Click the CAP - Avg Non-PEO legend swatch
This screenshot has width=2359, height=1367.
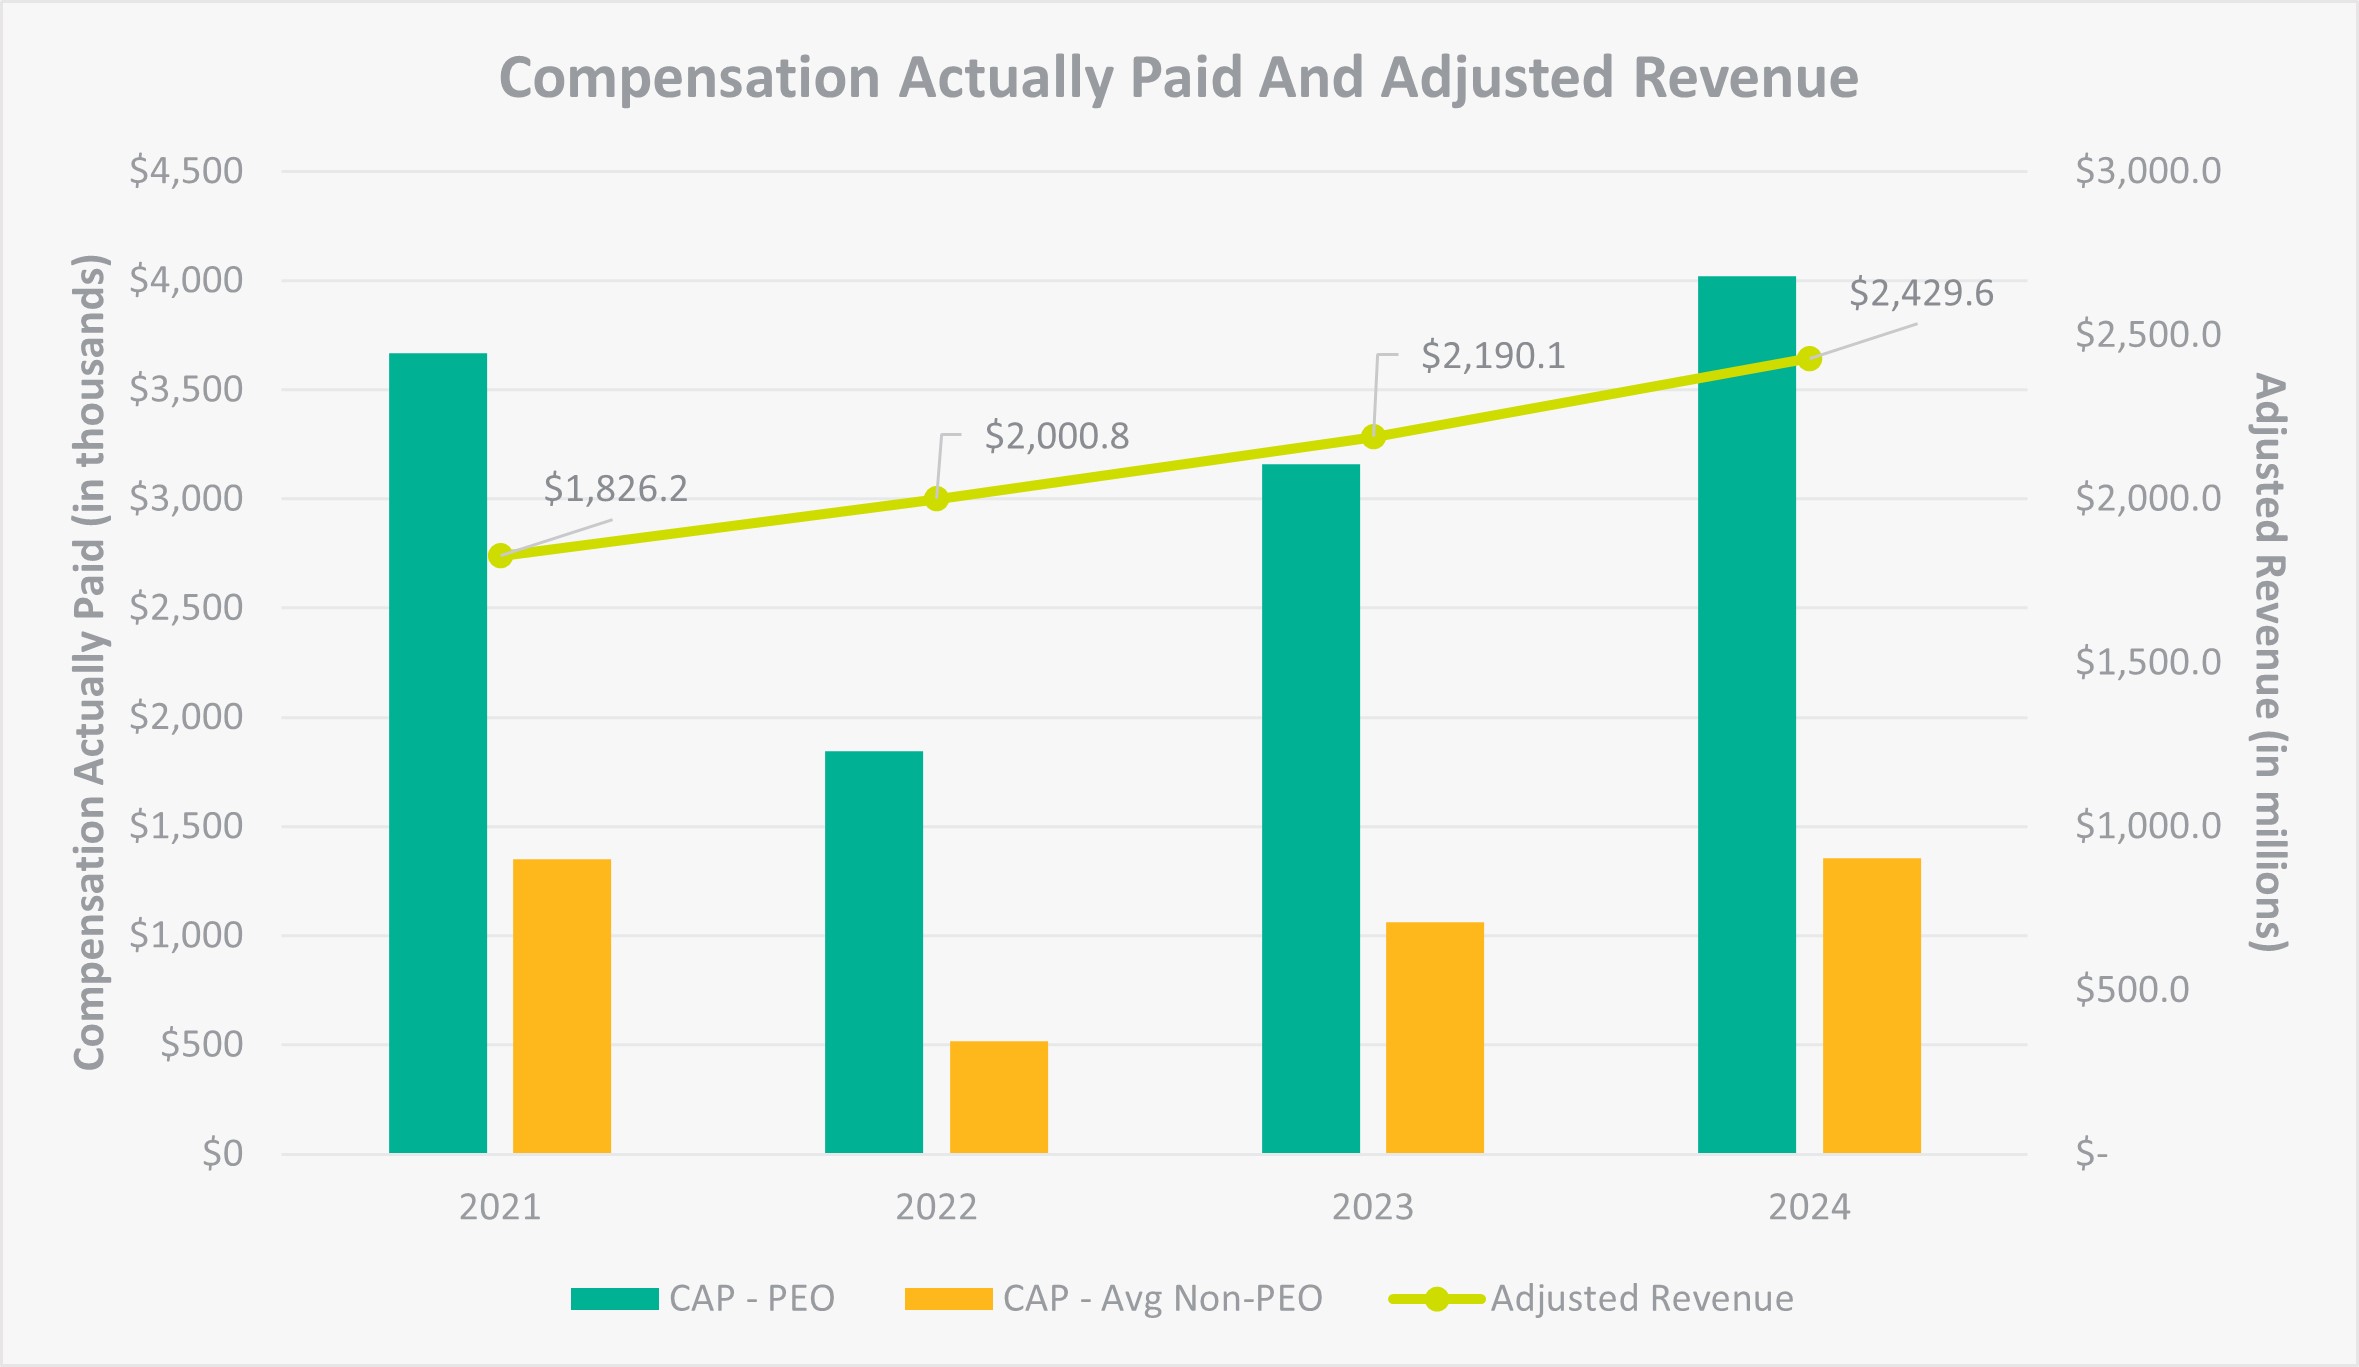(948, 1299)
